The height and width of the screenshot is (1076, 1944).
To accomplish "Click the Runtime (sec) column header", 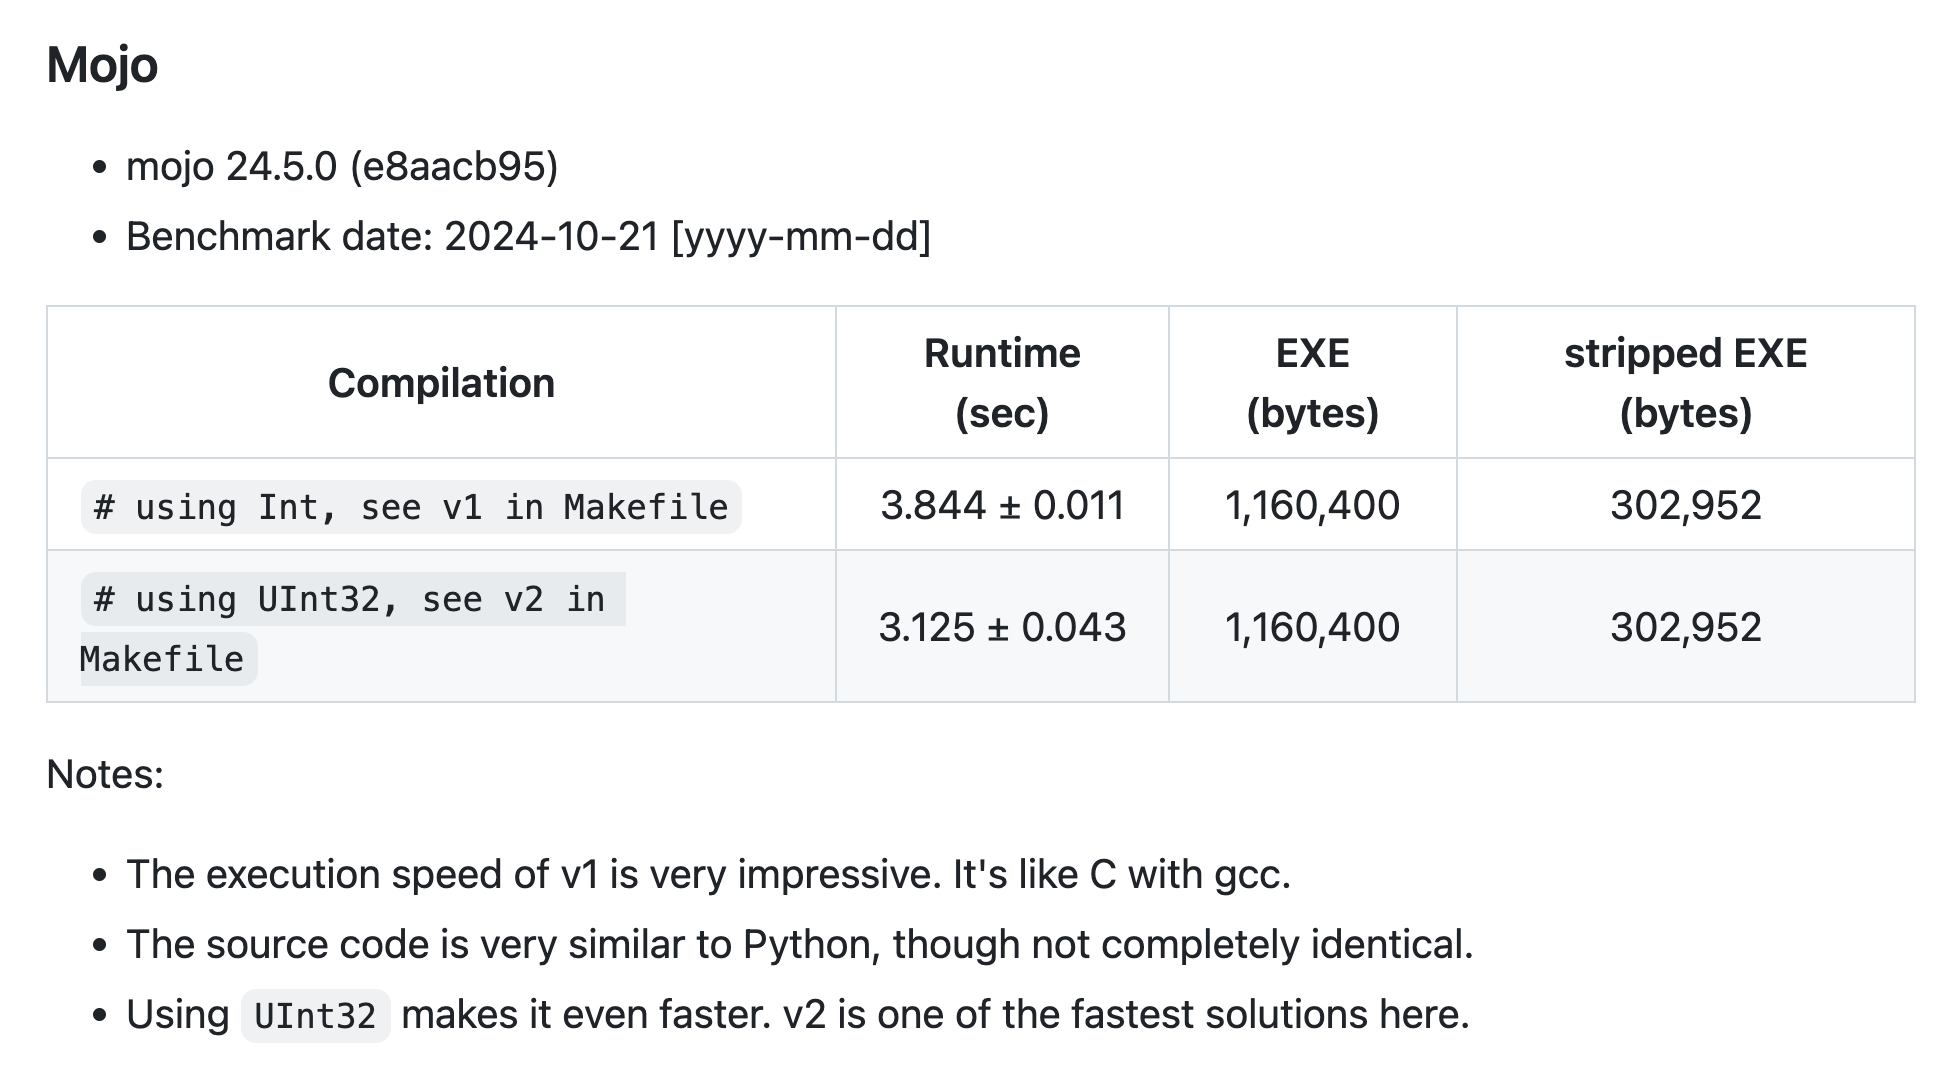I will pos(1002,383).
